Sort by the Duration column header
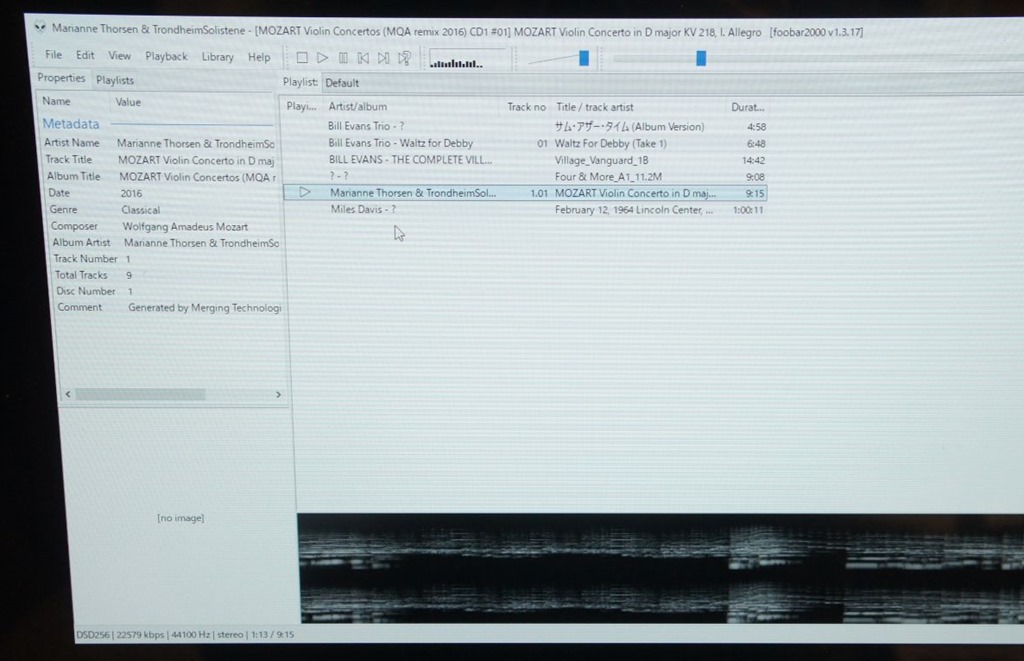This screenshot has width=1024, height=661. tap(747, 107)
